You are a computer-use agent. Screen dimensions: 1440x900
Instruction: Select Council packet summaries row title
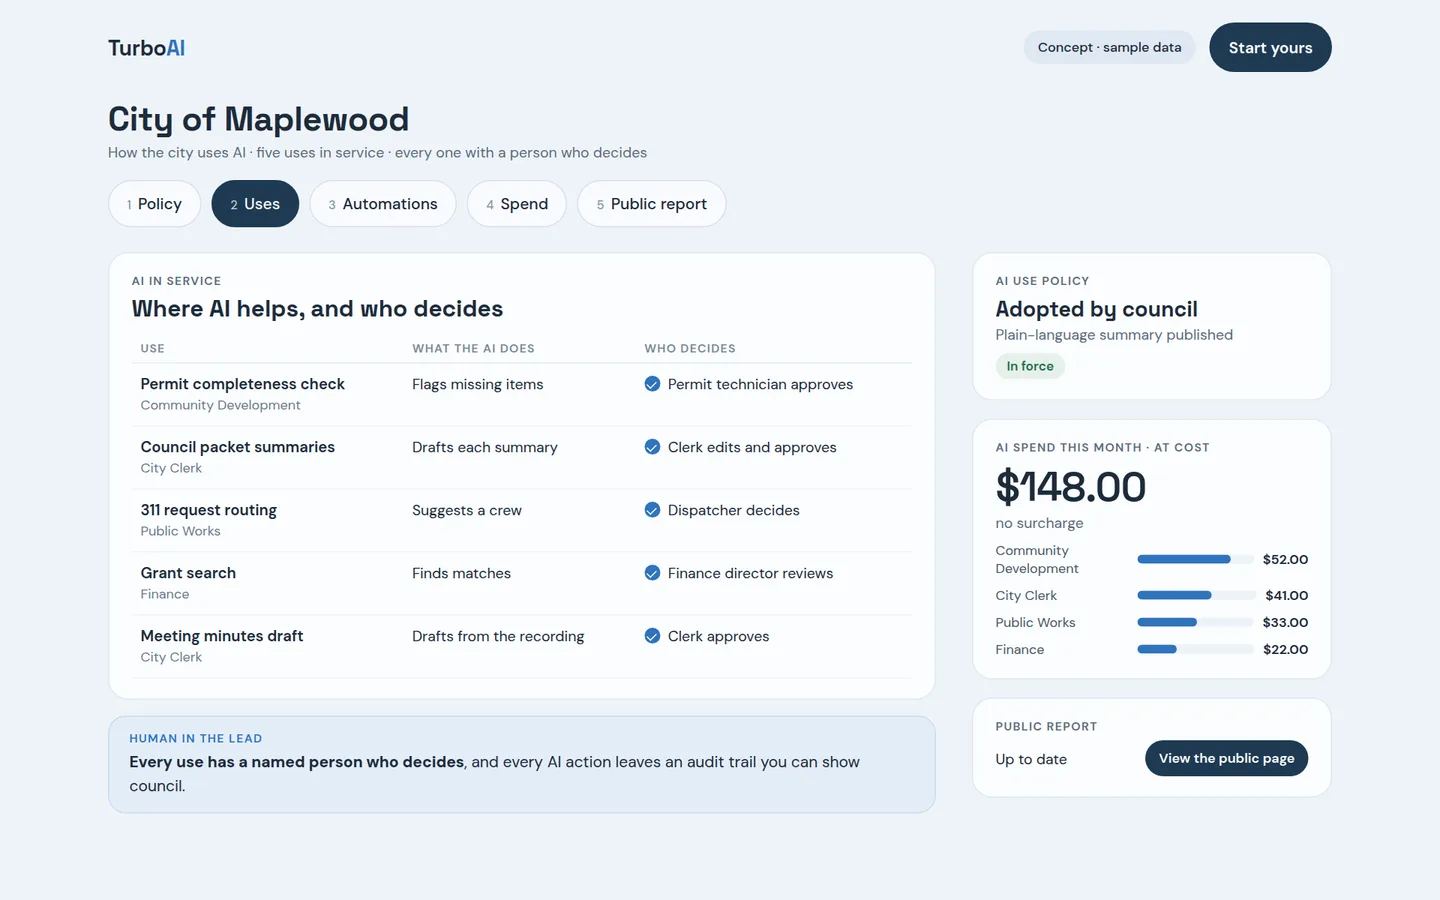pyautogui.click(x=238, y=447)
